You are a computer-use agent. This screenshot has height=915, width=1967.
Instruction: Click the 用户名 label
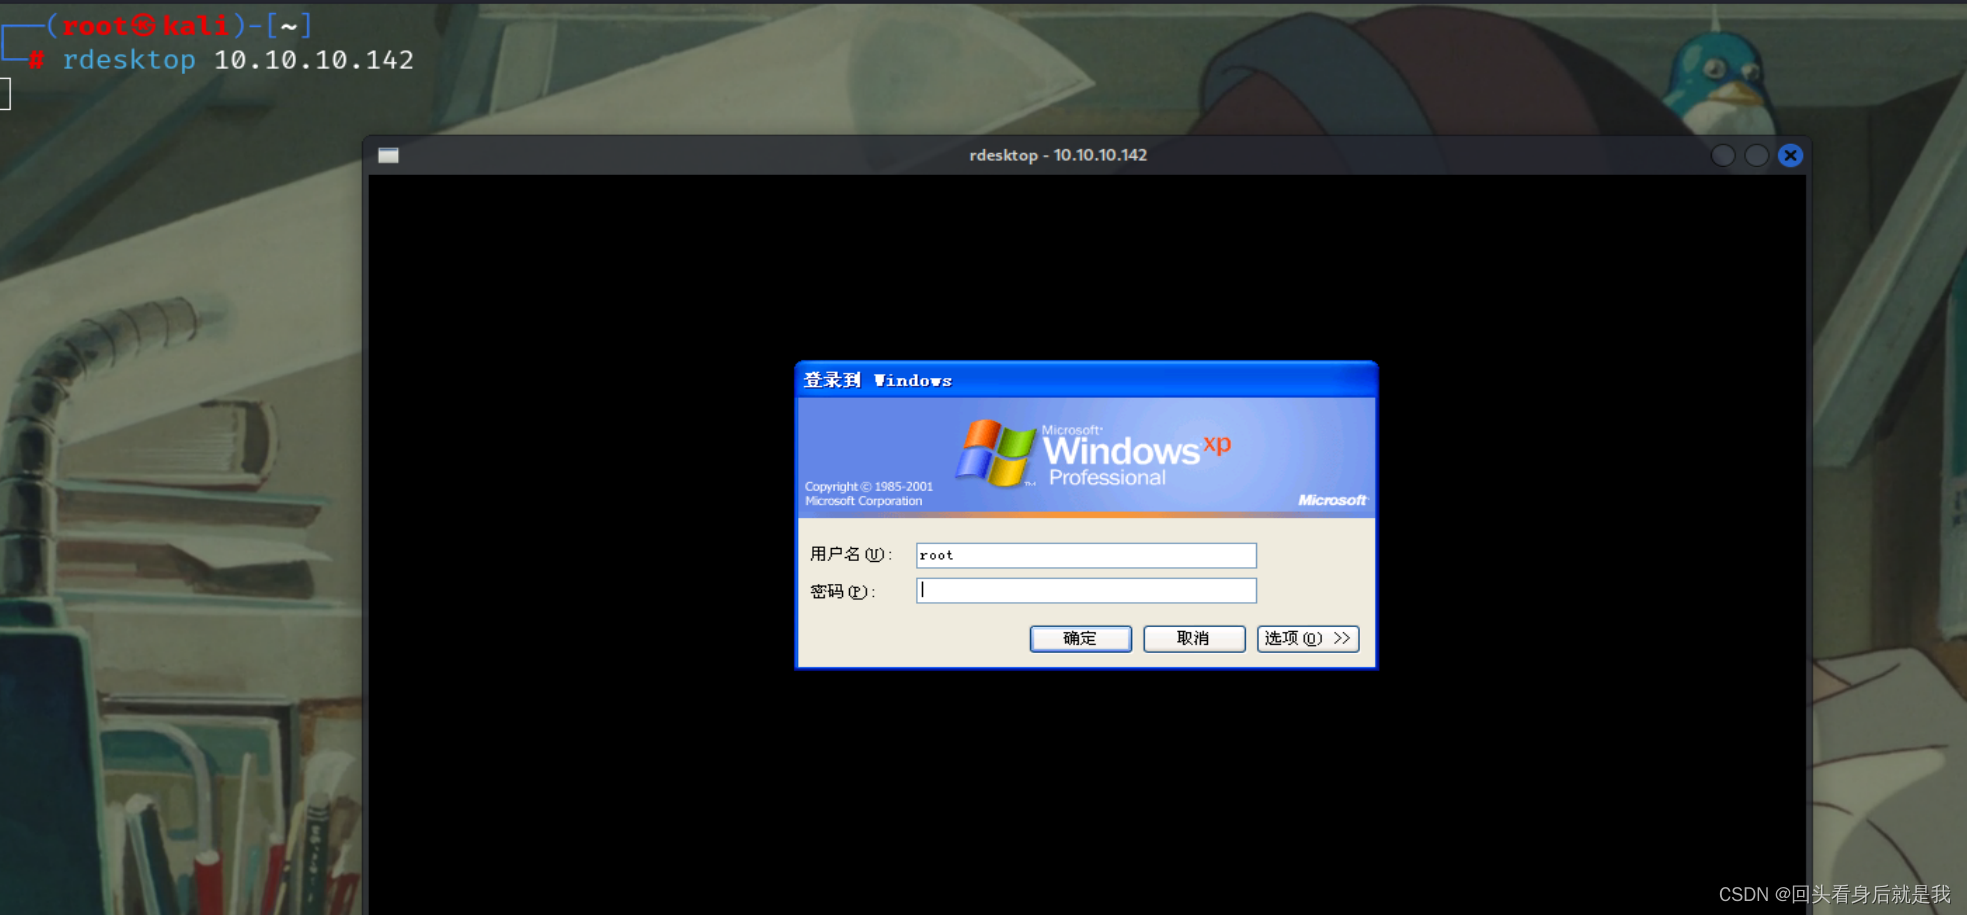[x=851, y=554]
